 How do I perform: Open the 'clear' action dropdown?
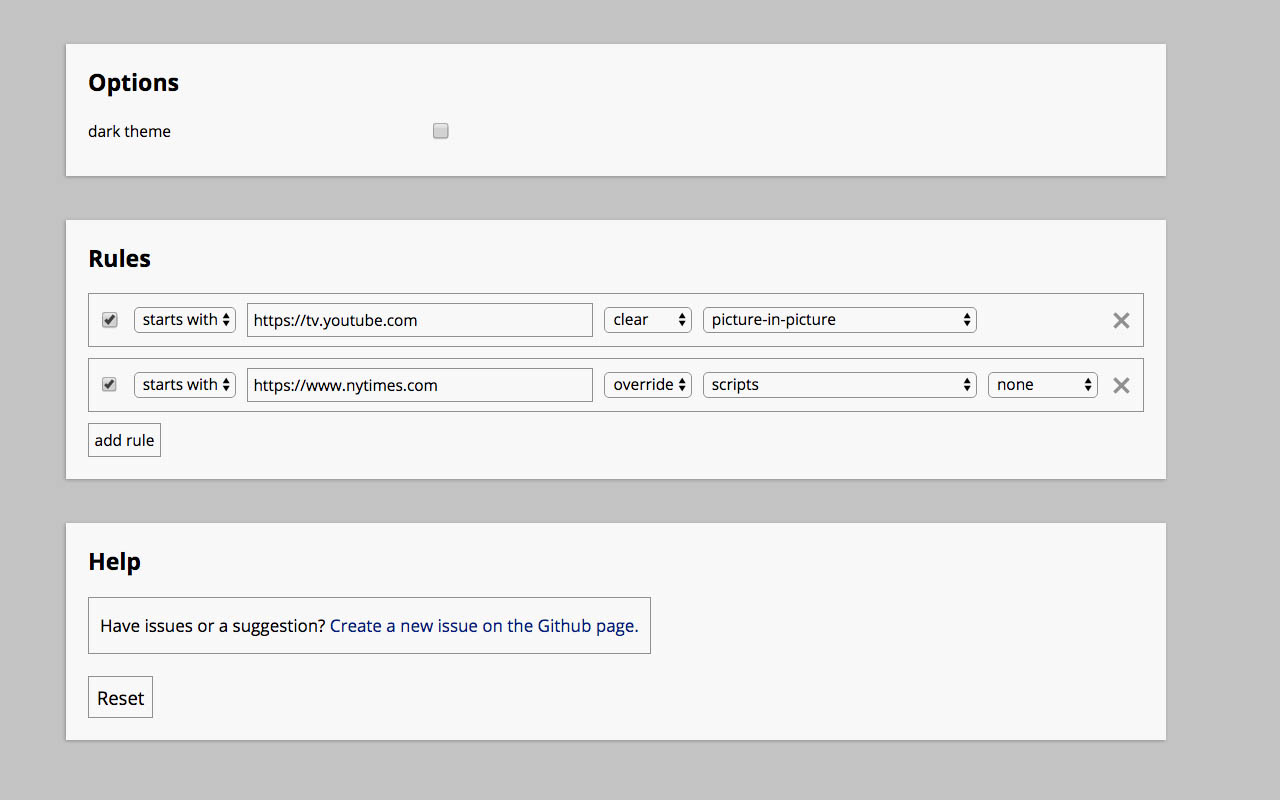click(648, 320)
